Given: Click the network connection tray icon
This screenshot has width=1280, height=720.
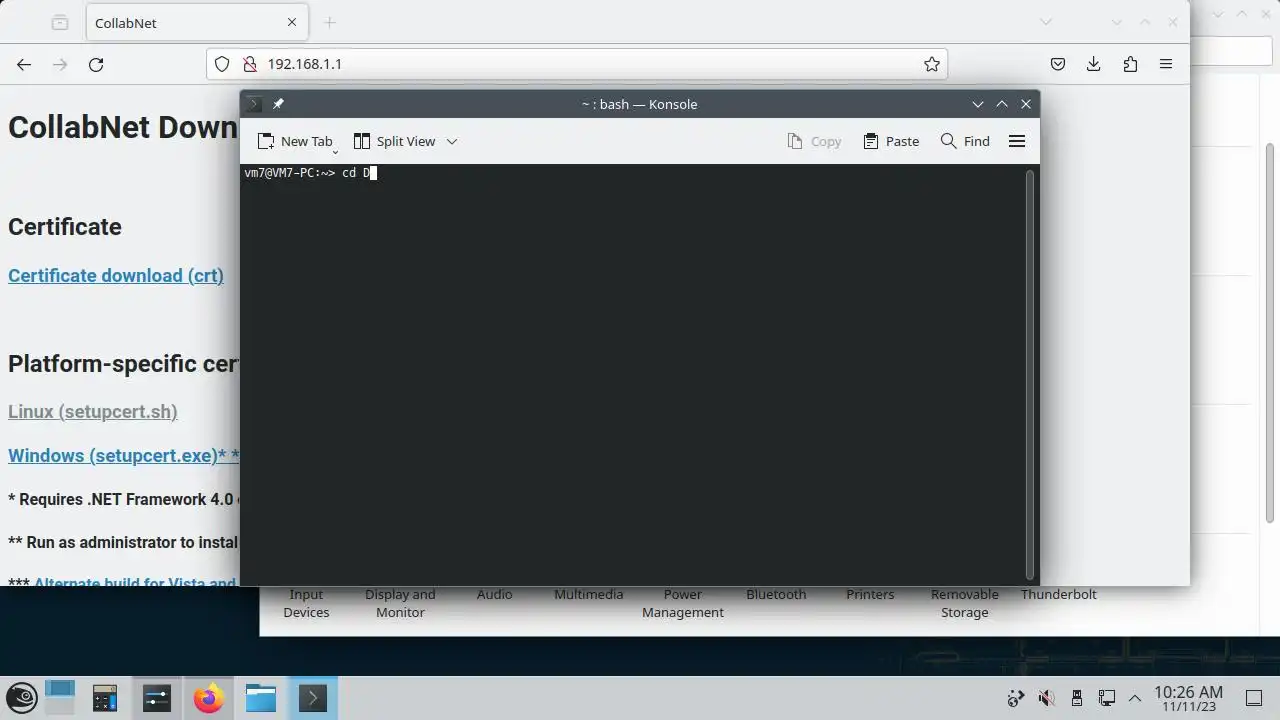Looking at the screenshot, I should click(x=1107, y=698).
